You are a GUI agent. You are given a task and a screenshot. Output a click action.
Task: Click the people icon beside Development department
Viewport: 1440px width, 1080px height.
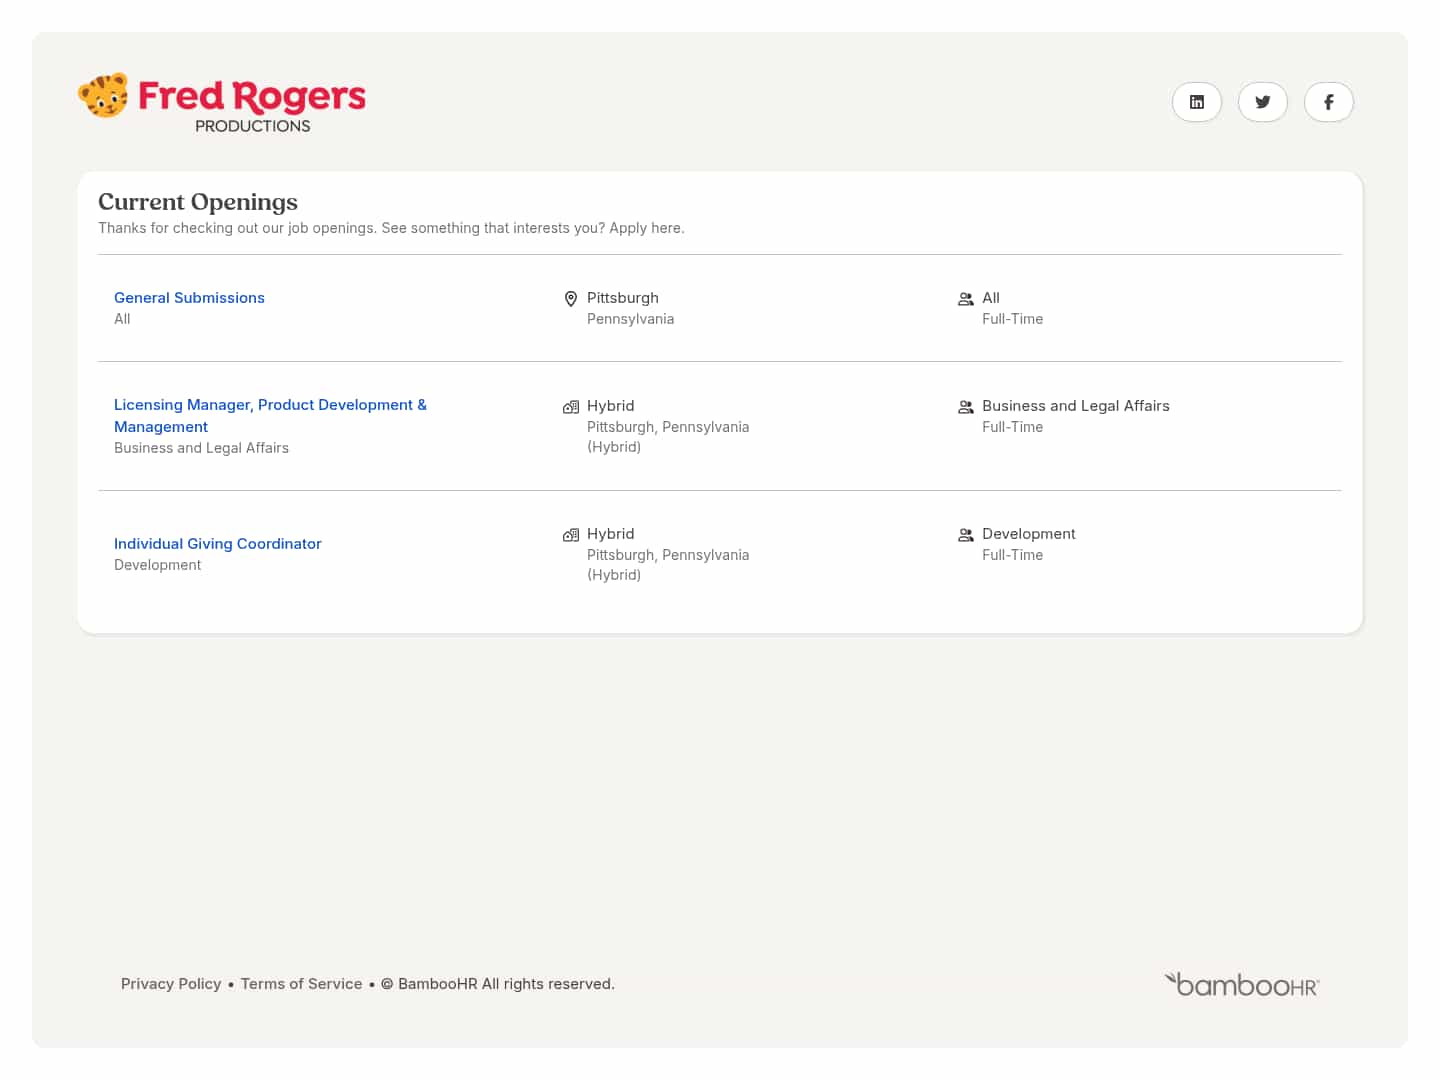[966, 535]
